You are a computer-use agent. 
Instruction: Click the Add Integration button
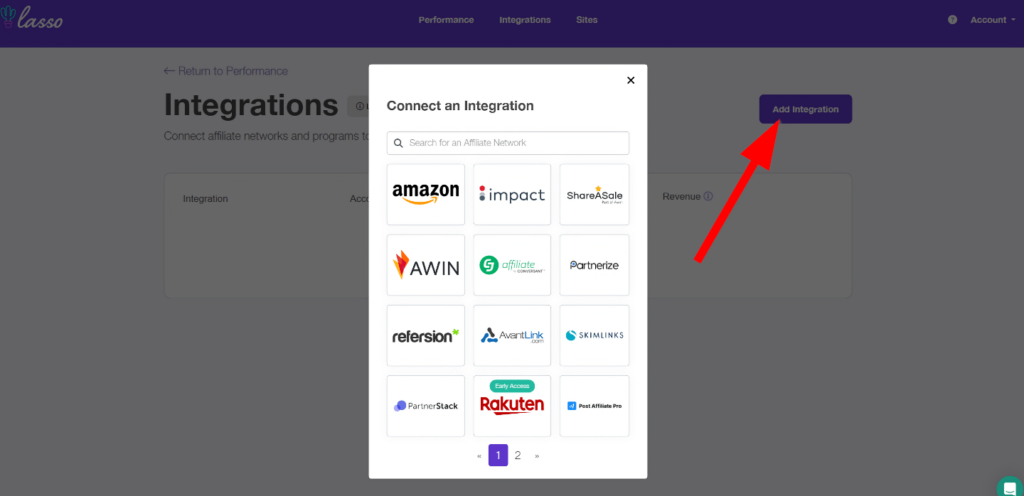pos(805,109)
